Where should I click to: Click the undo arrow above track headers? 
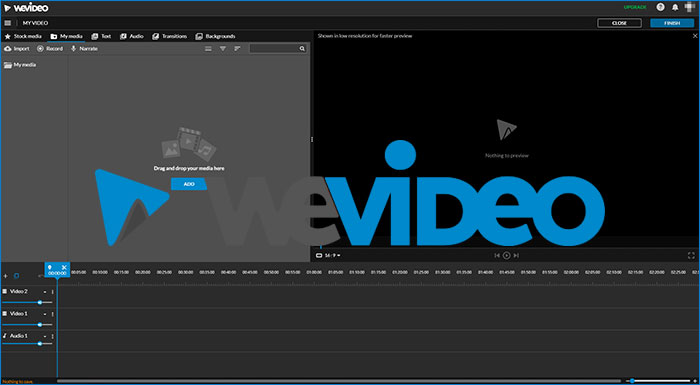coord(40,276)
